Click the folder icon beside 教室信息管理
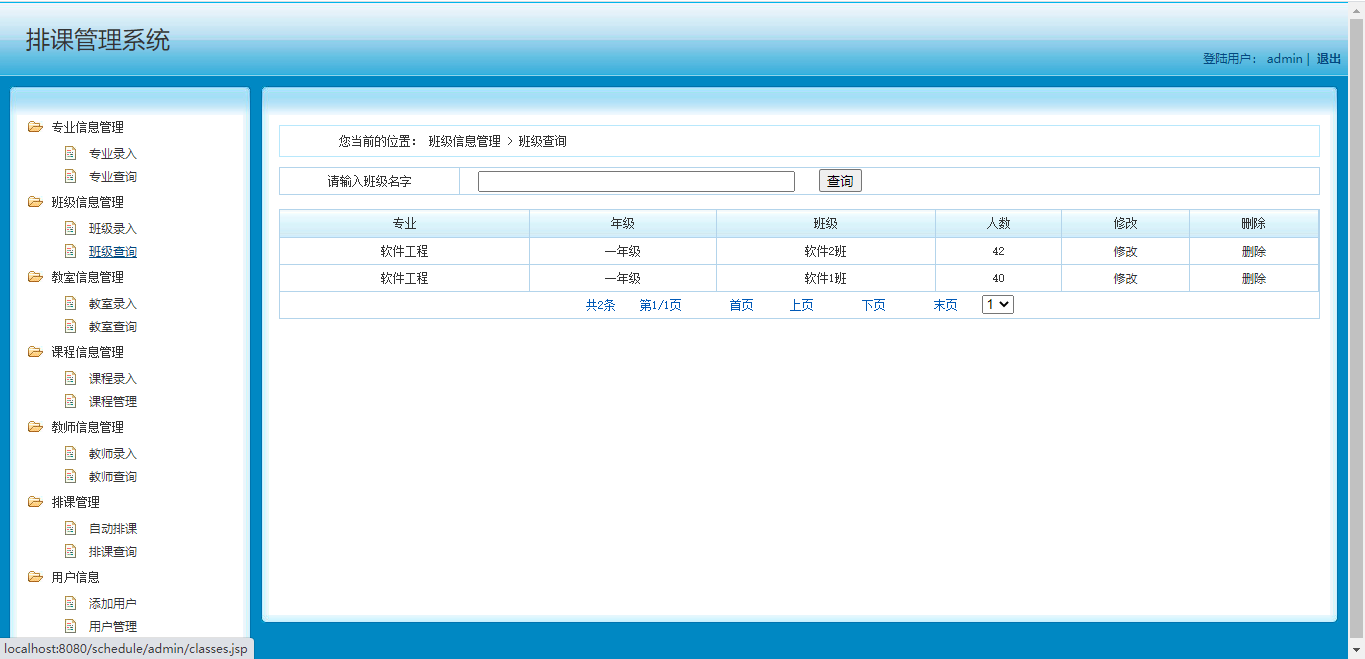1365x659 pixels. click(34, 277)
